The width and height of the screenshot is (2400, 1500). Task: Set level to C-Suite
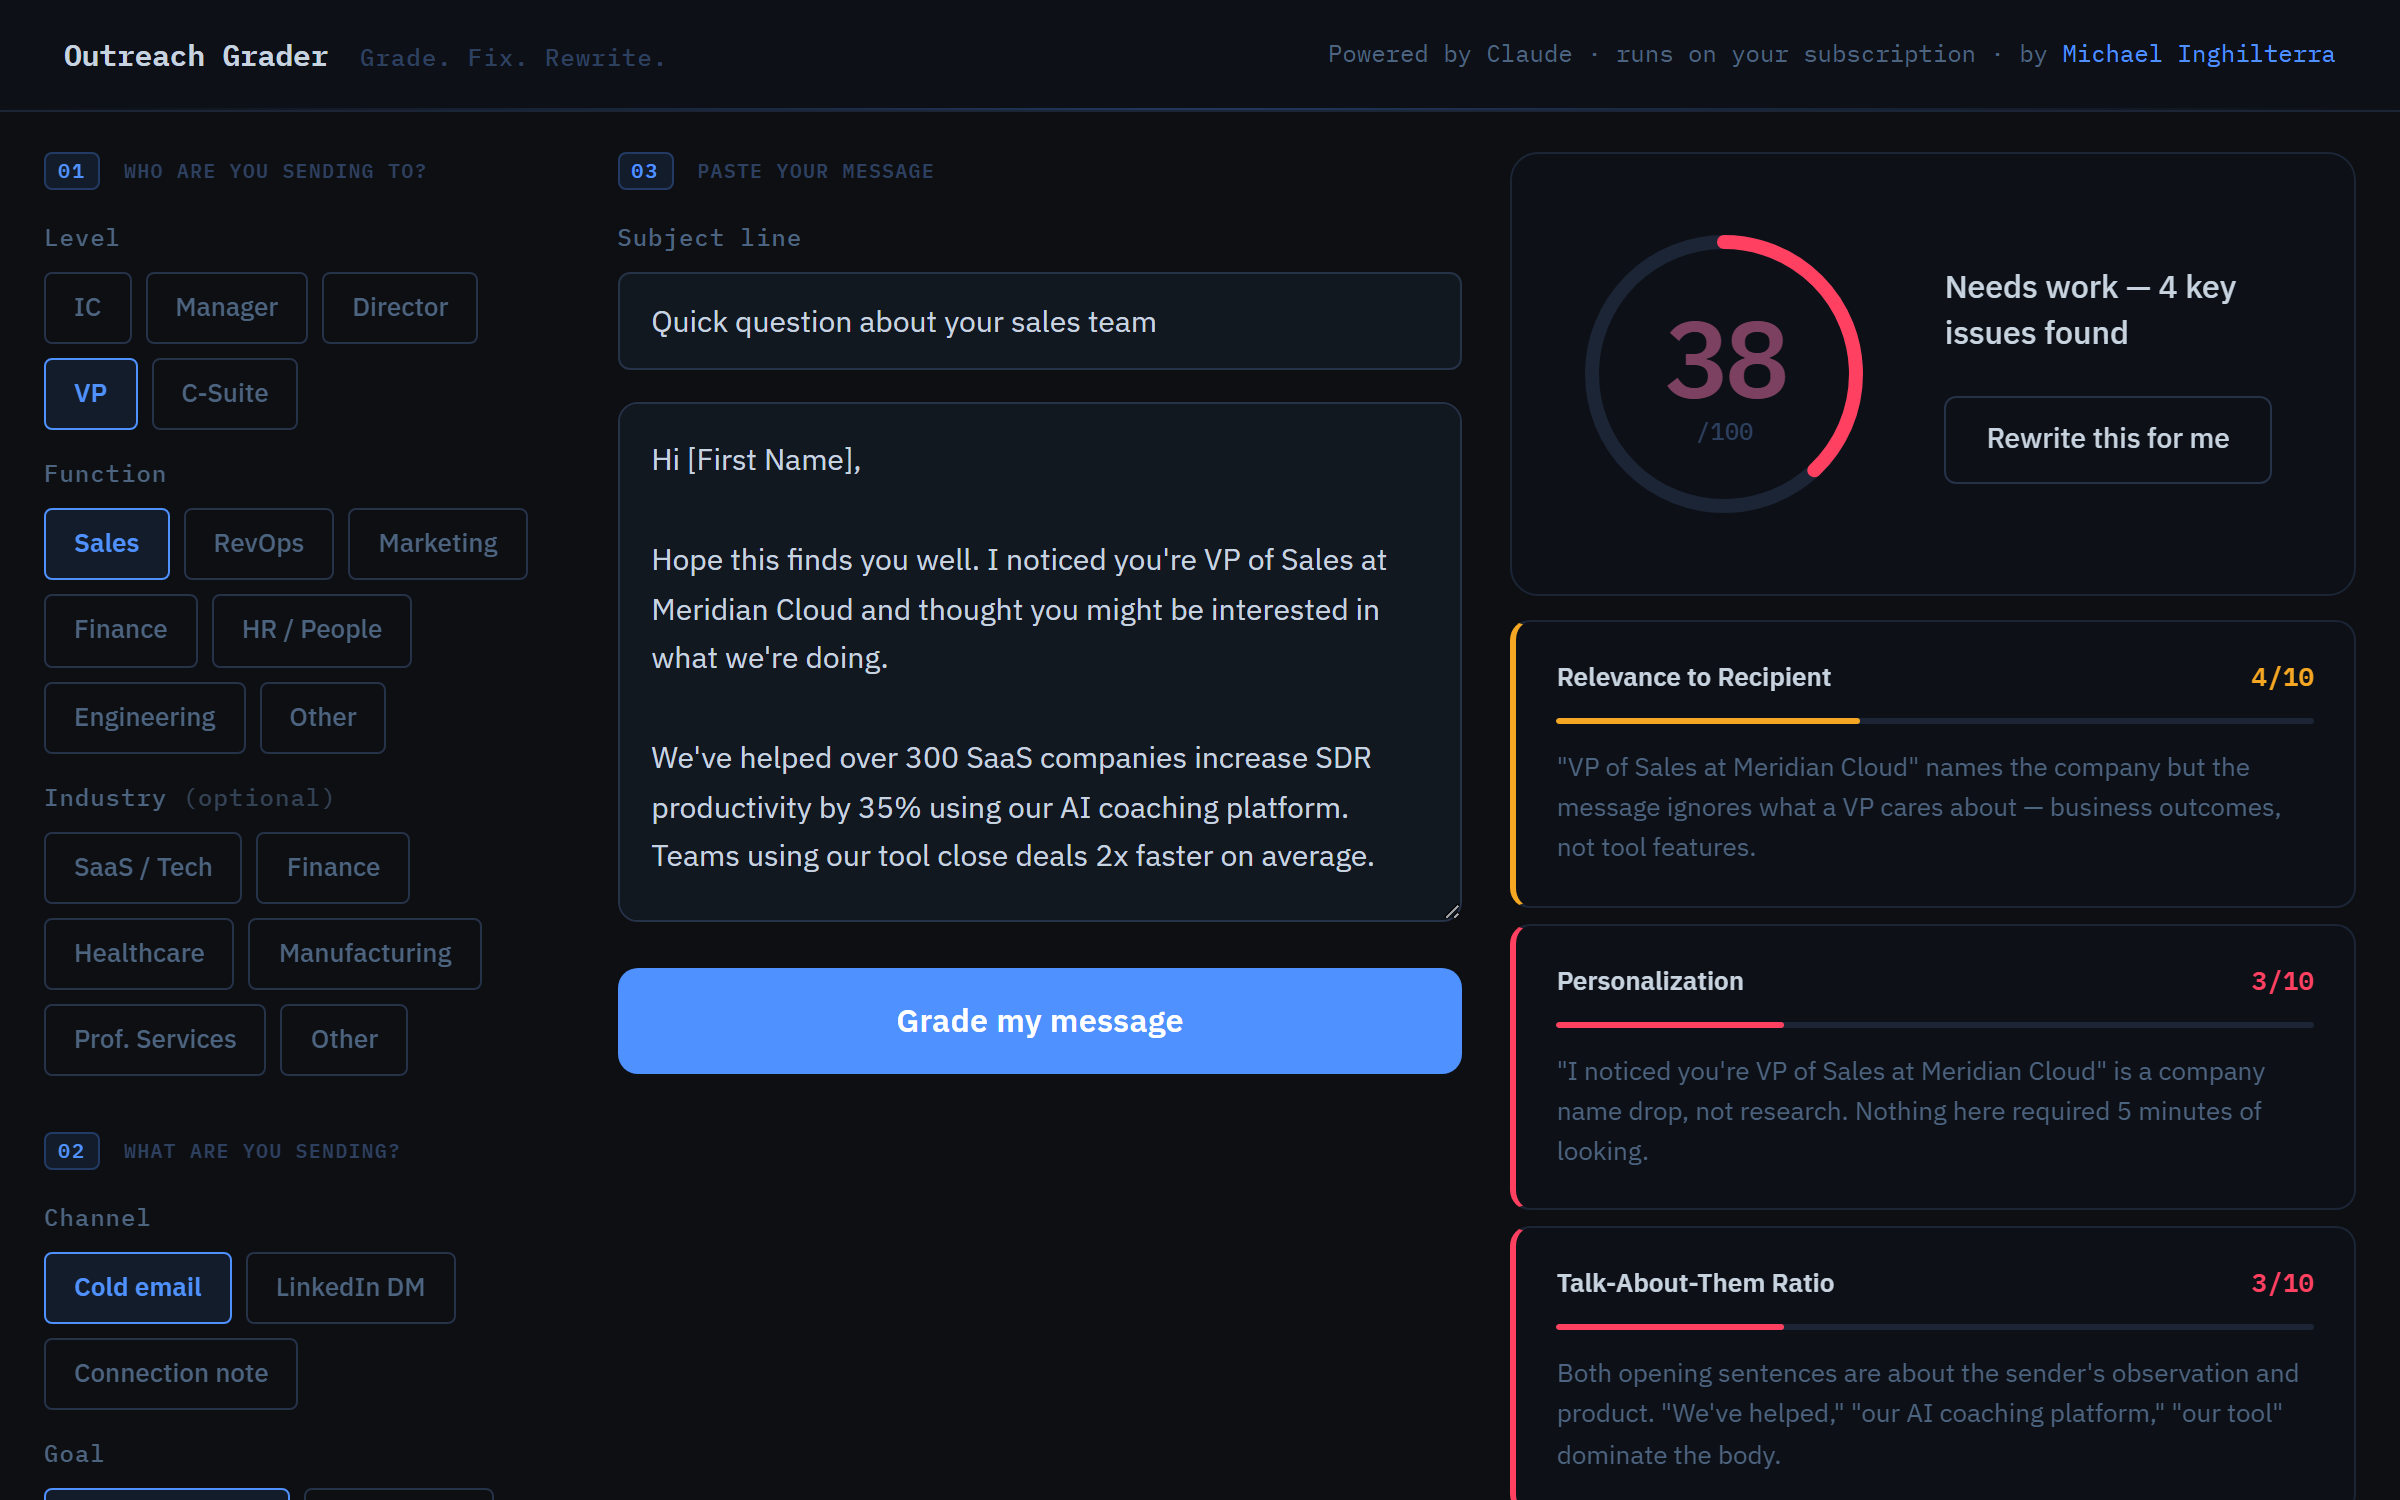225,393
